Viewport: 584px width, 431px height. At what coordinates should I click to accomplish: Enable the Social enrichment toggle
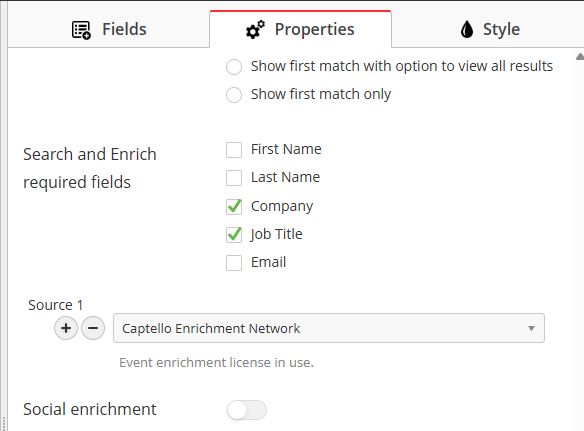(247, 410)
